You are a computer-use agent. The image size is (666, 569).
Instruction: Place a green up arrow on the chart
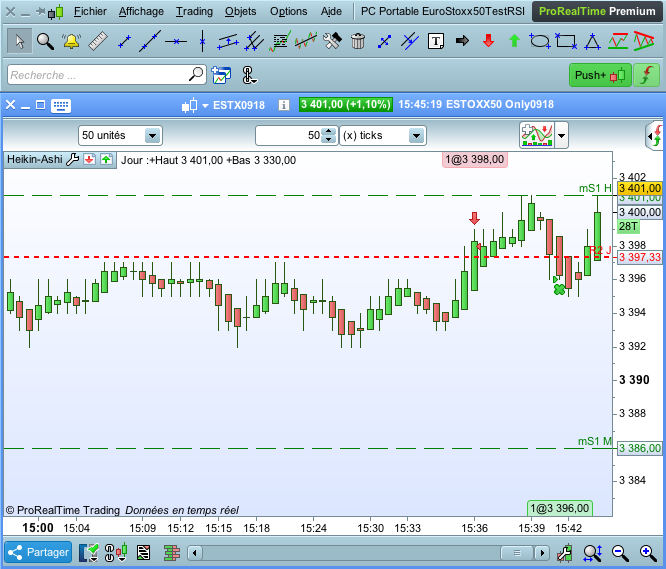pyautogui.click(x=514, y=41)
